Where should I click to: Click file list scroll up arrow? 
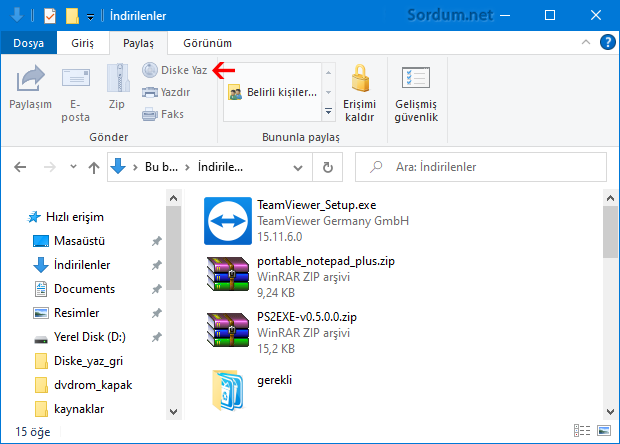(x=611, y=198)
